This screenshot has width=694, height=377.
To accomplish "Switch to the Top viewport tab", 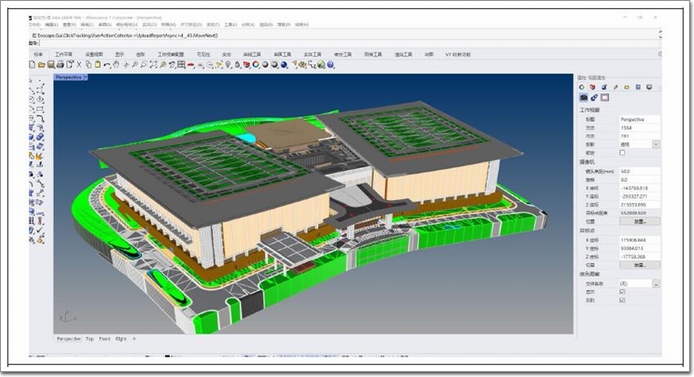I will point(90,339).
